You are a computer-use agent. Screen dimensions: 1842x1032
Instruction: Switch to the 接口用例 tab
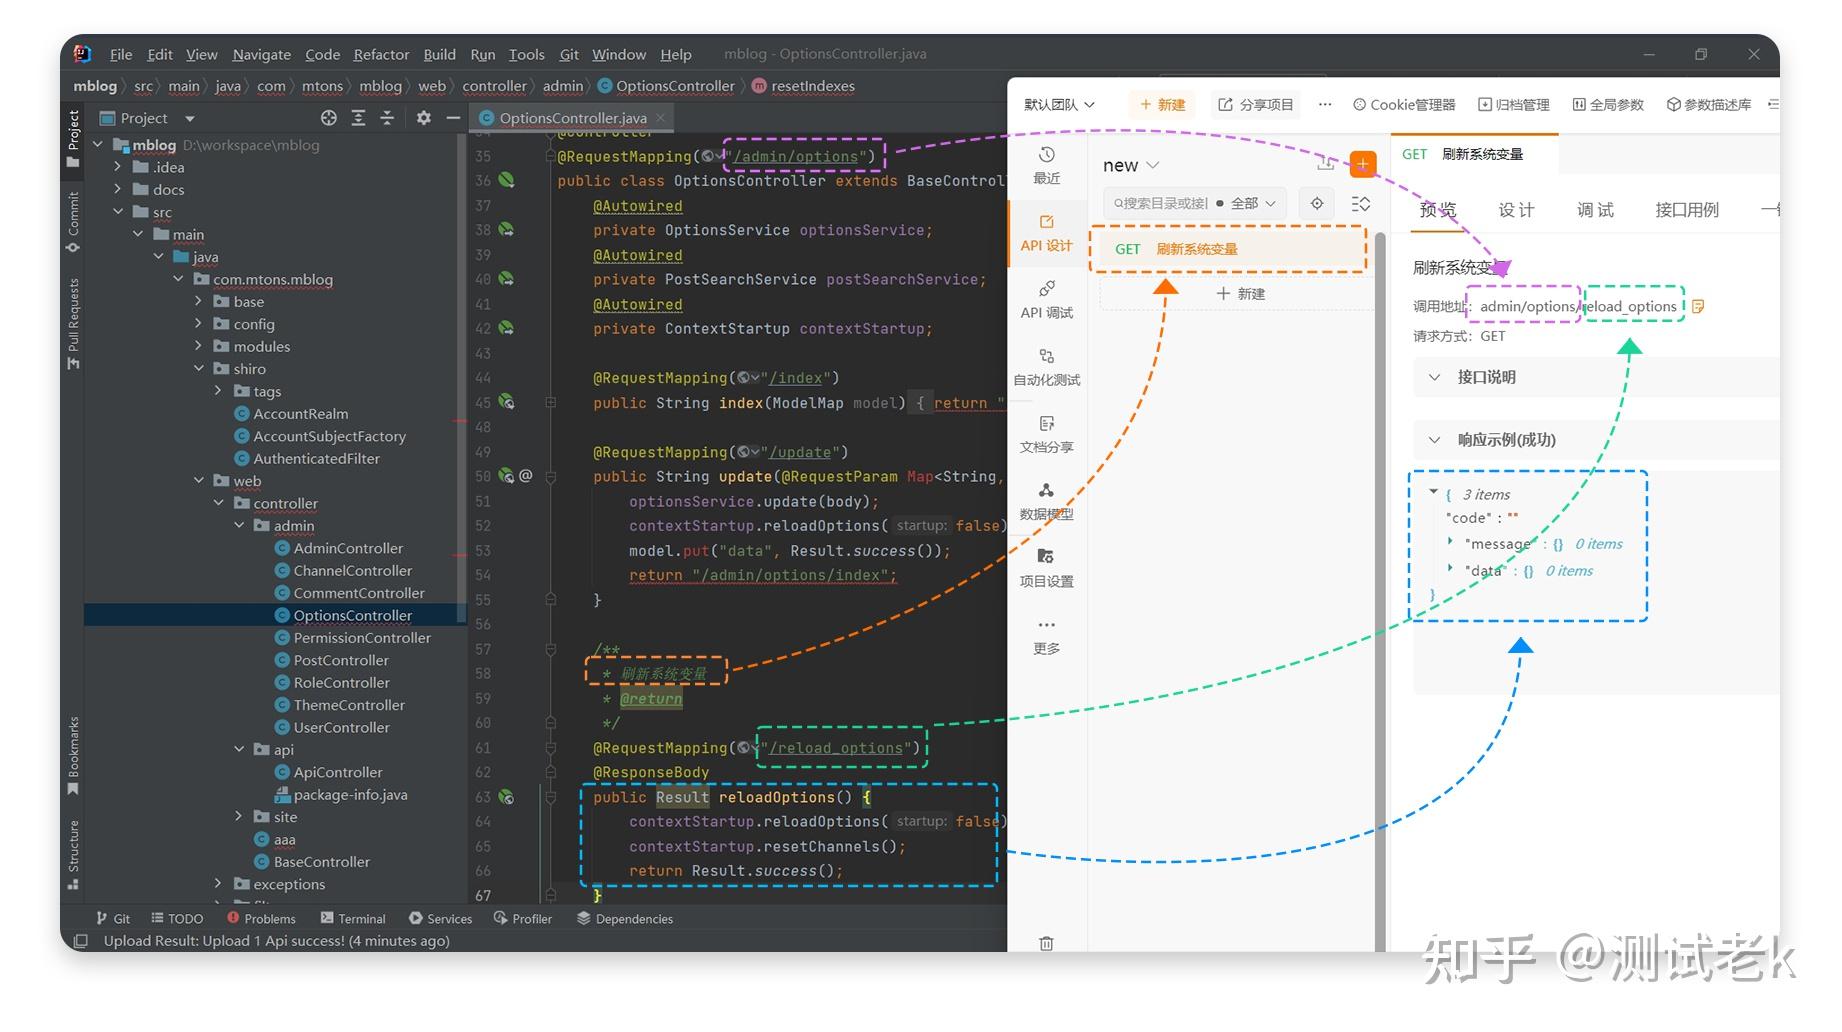click(1687, 210)
